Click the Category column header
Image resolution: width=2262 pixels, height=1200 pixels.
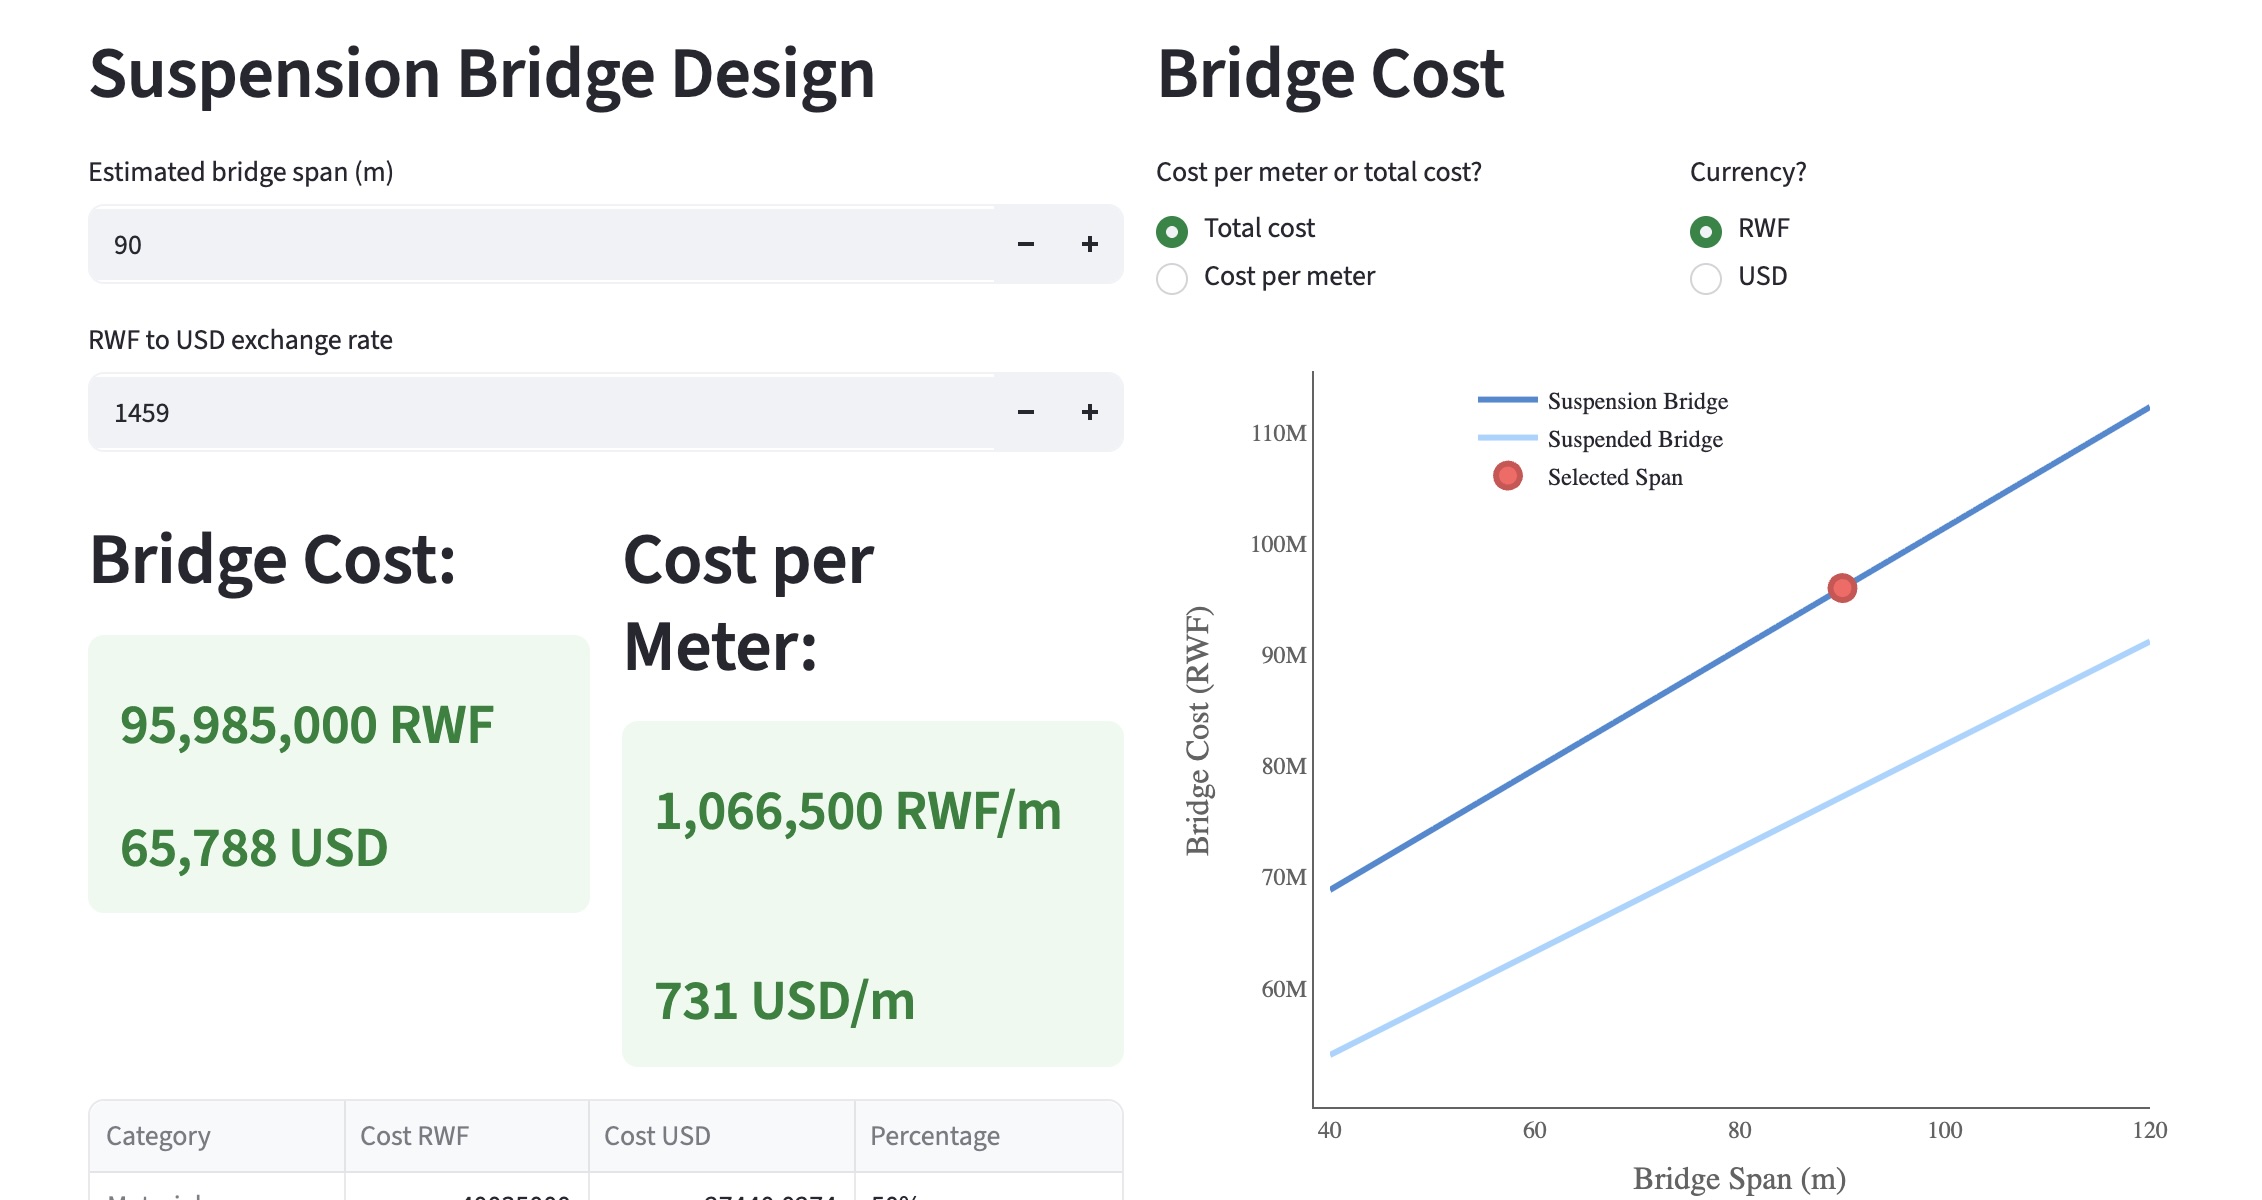pos(217,1136)
